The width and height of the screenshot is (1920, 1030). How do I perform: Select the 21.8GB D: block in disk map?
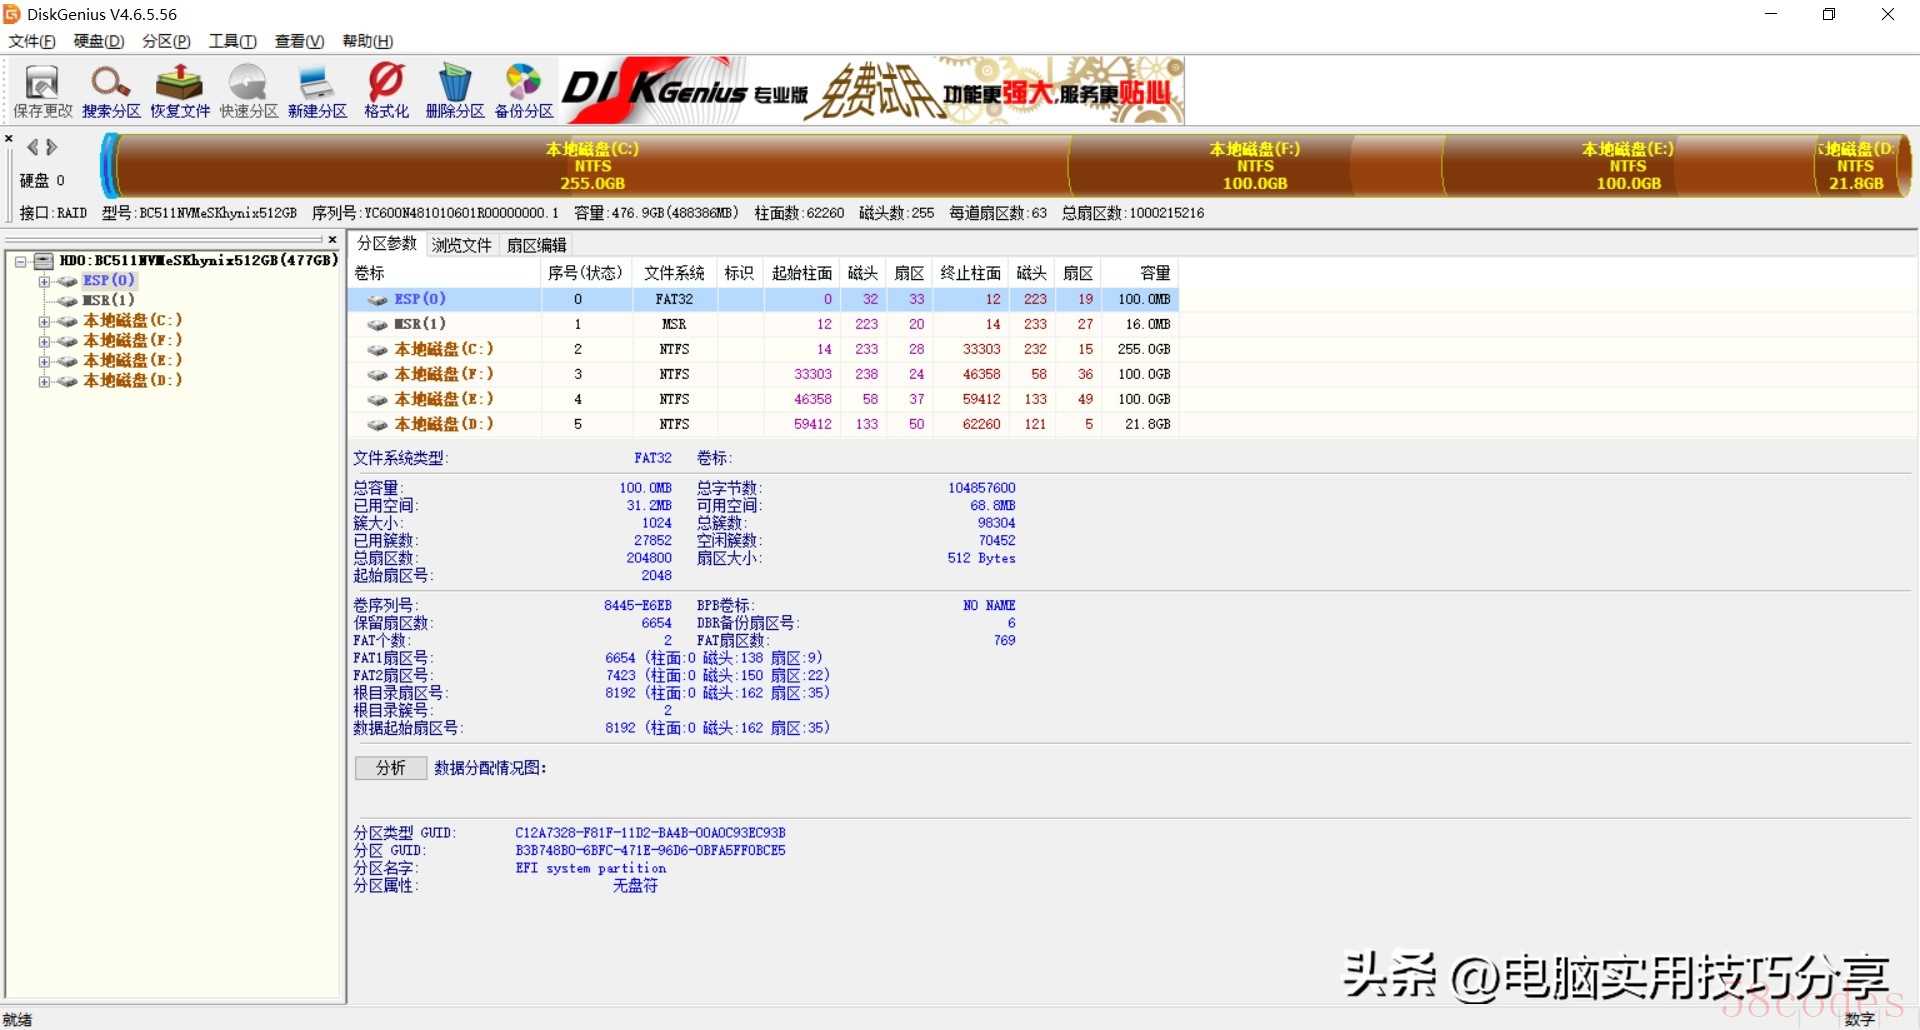pos(1858,166)
